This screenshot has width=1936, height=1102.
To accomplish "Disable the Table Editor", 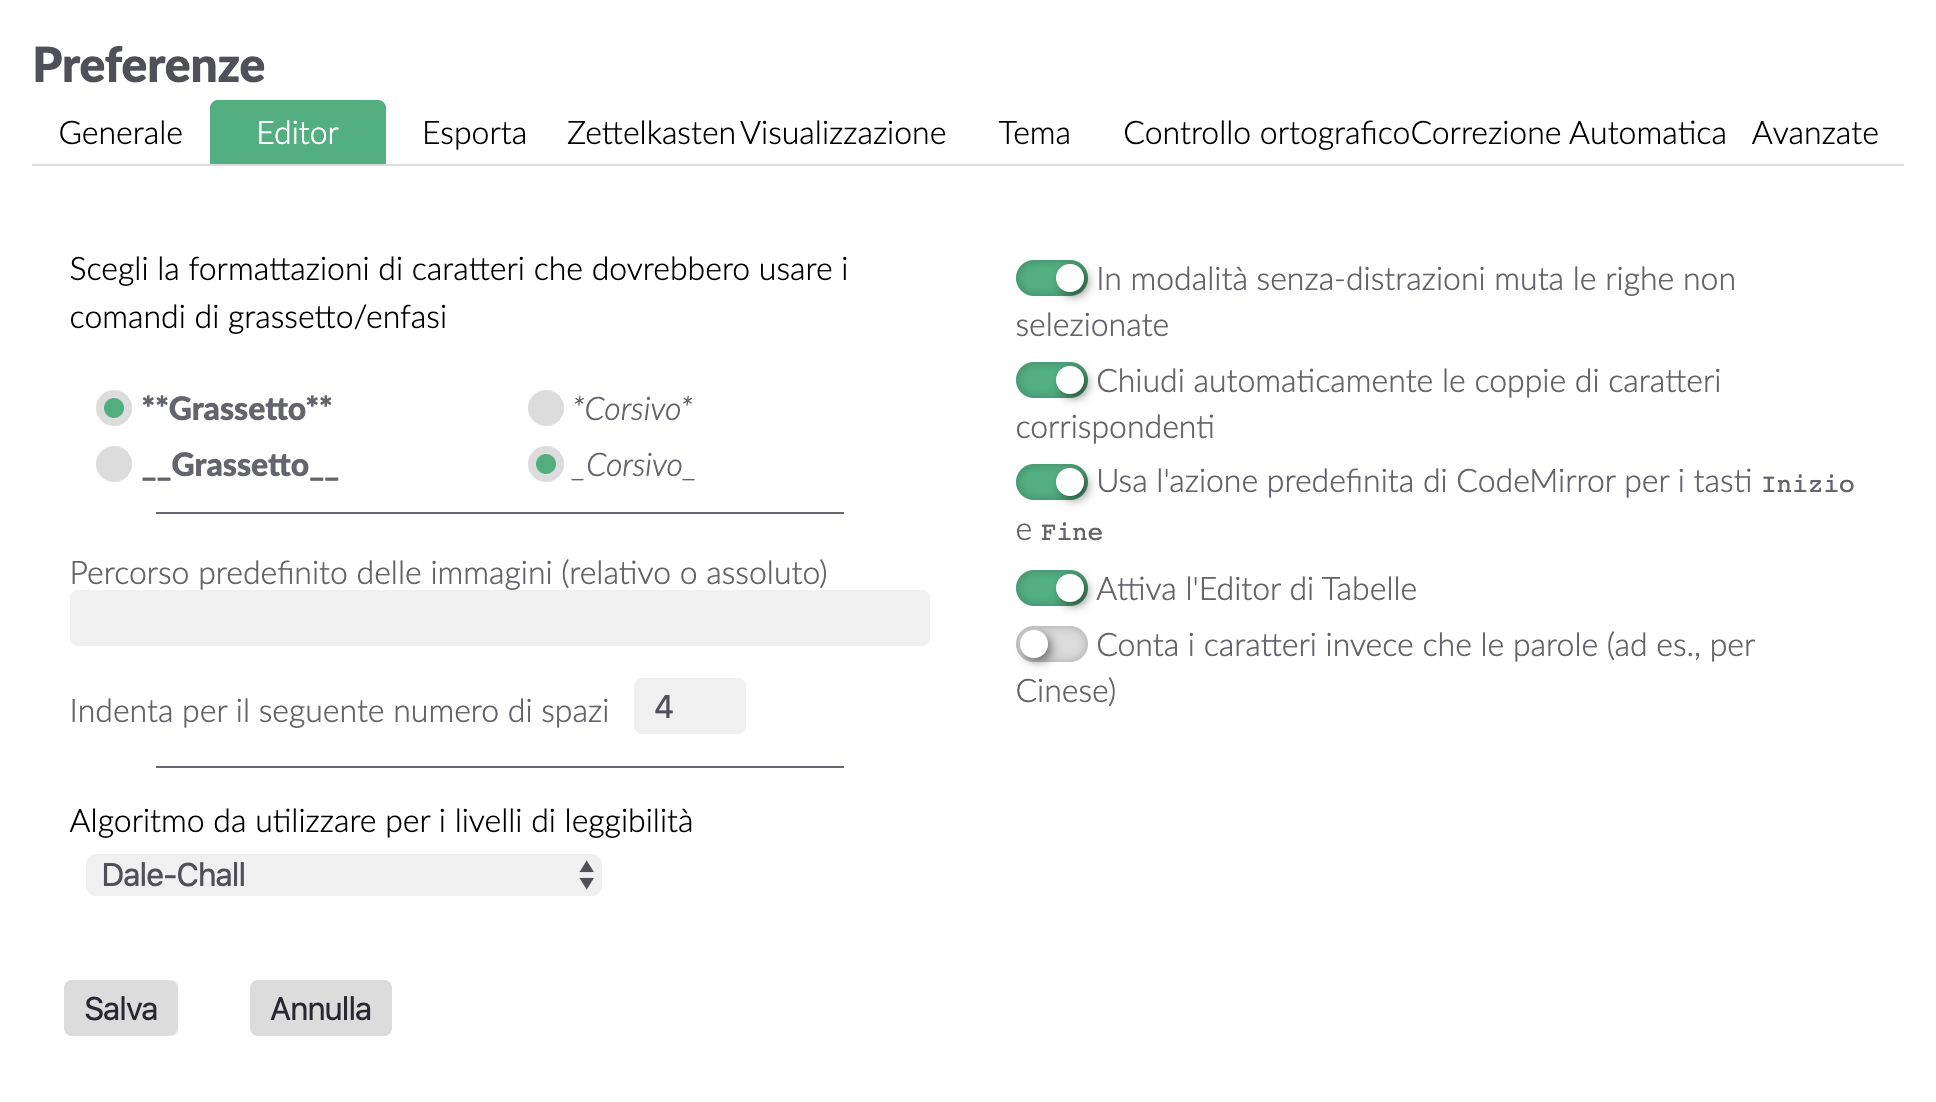I will click(1050, 589).
